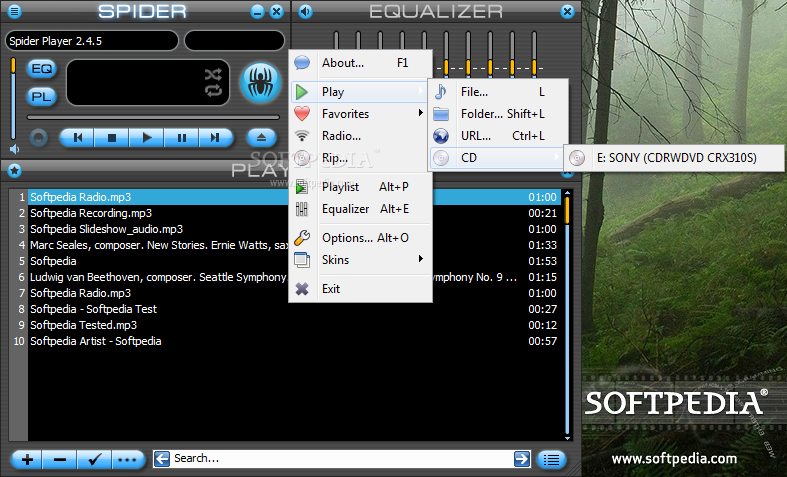The width and height of the screenshot is (787, 477).
Task: Skip to next track
Action: tap(216, 138)
